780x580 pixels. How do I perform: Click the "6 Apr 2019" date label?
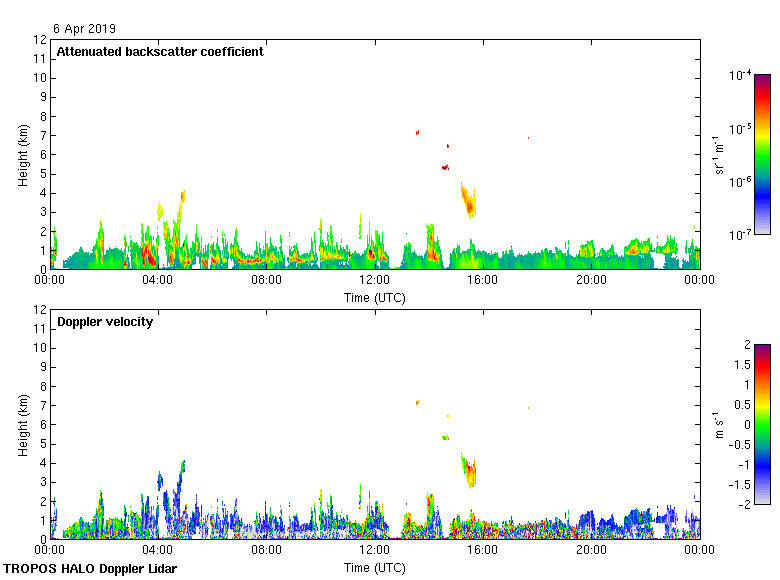(x=83, y=29)
